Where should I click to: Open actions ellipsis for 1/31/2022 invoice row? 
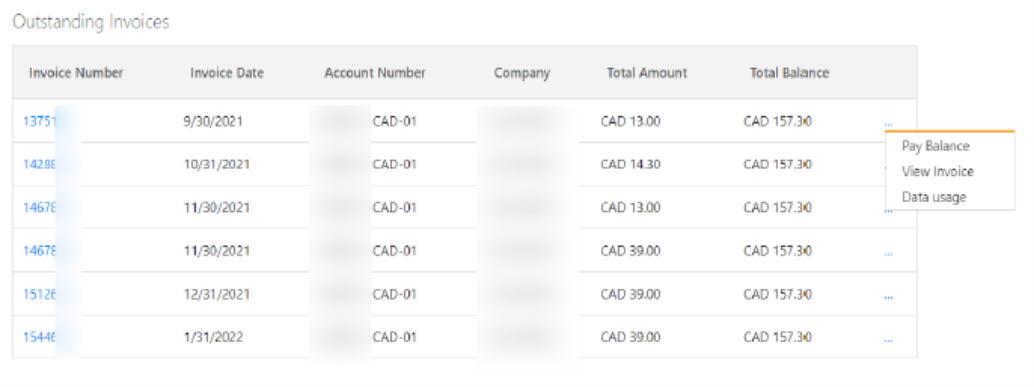[888, 340]
